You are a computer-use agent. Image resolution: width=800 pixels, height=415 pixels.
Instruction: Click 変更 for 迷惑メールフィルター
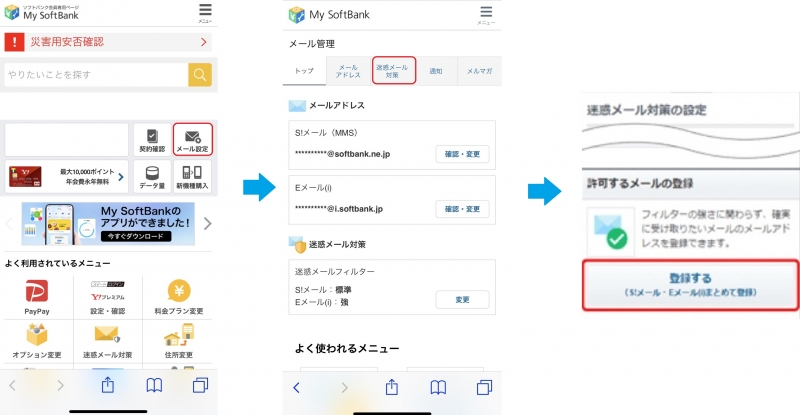pyautogui.click(x=461, y=299)
